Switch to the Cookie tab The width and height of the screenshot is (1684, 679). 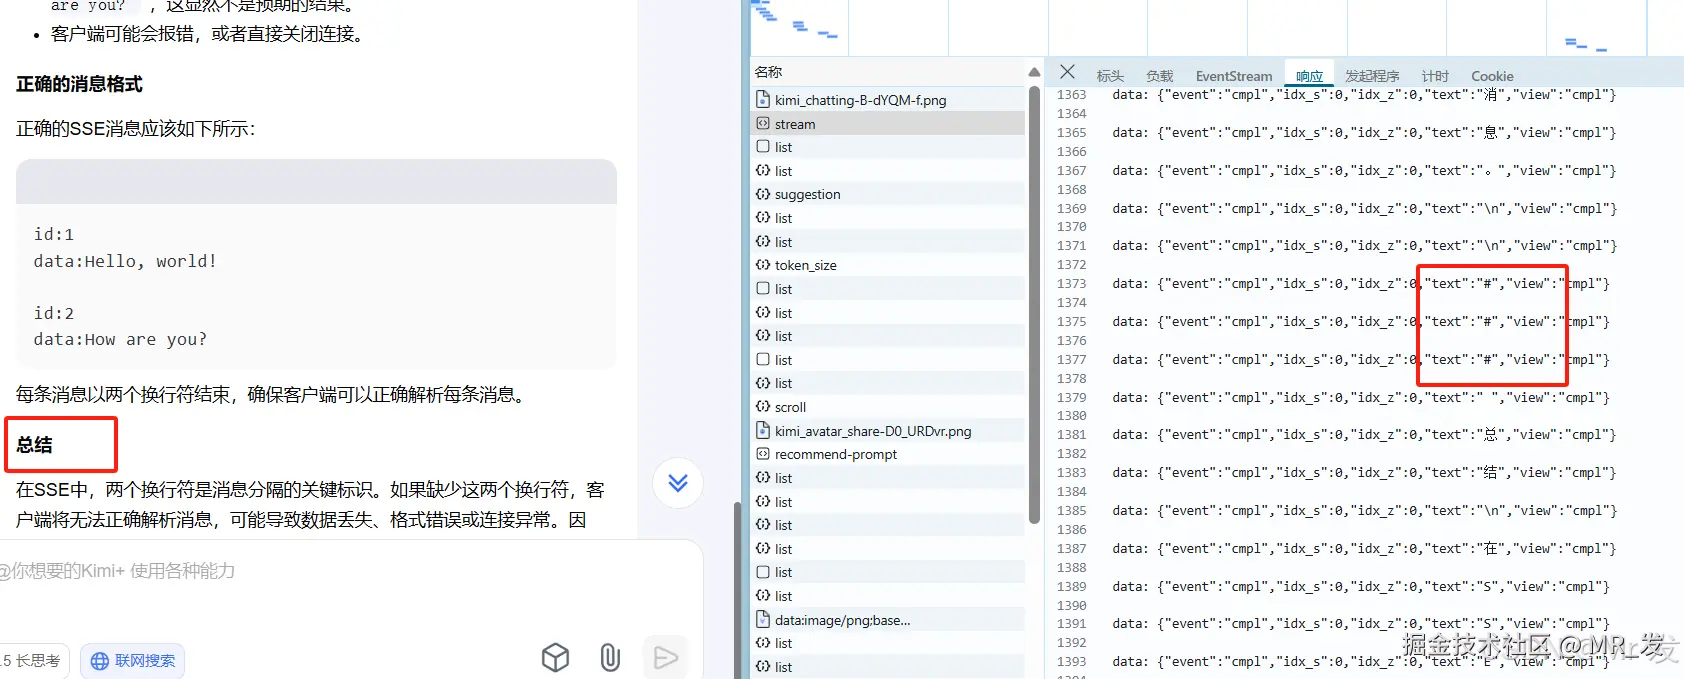point(1492,76)
